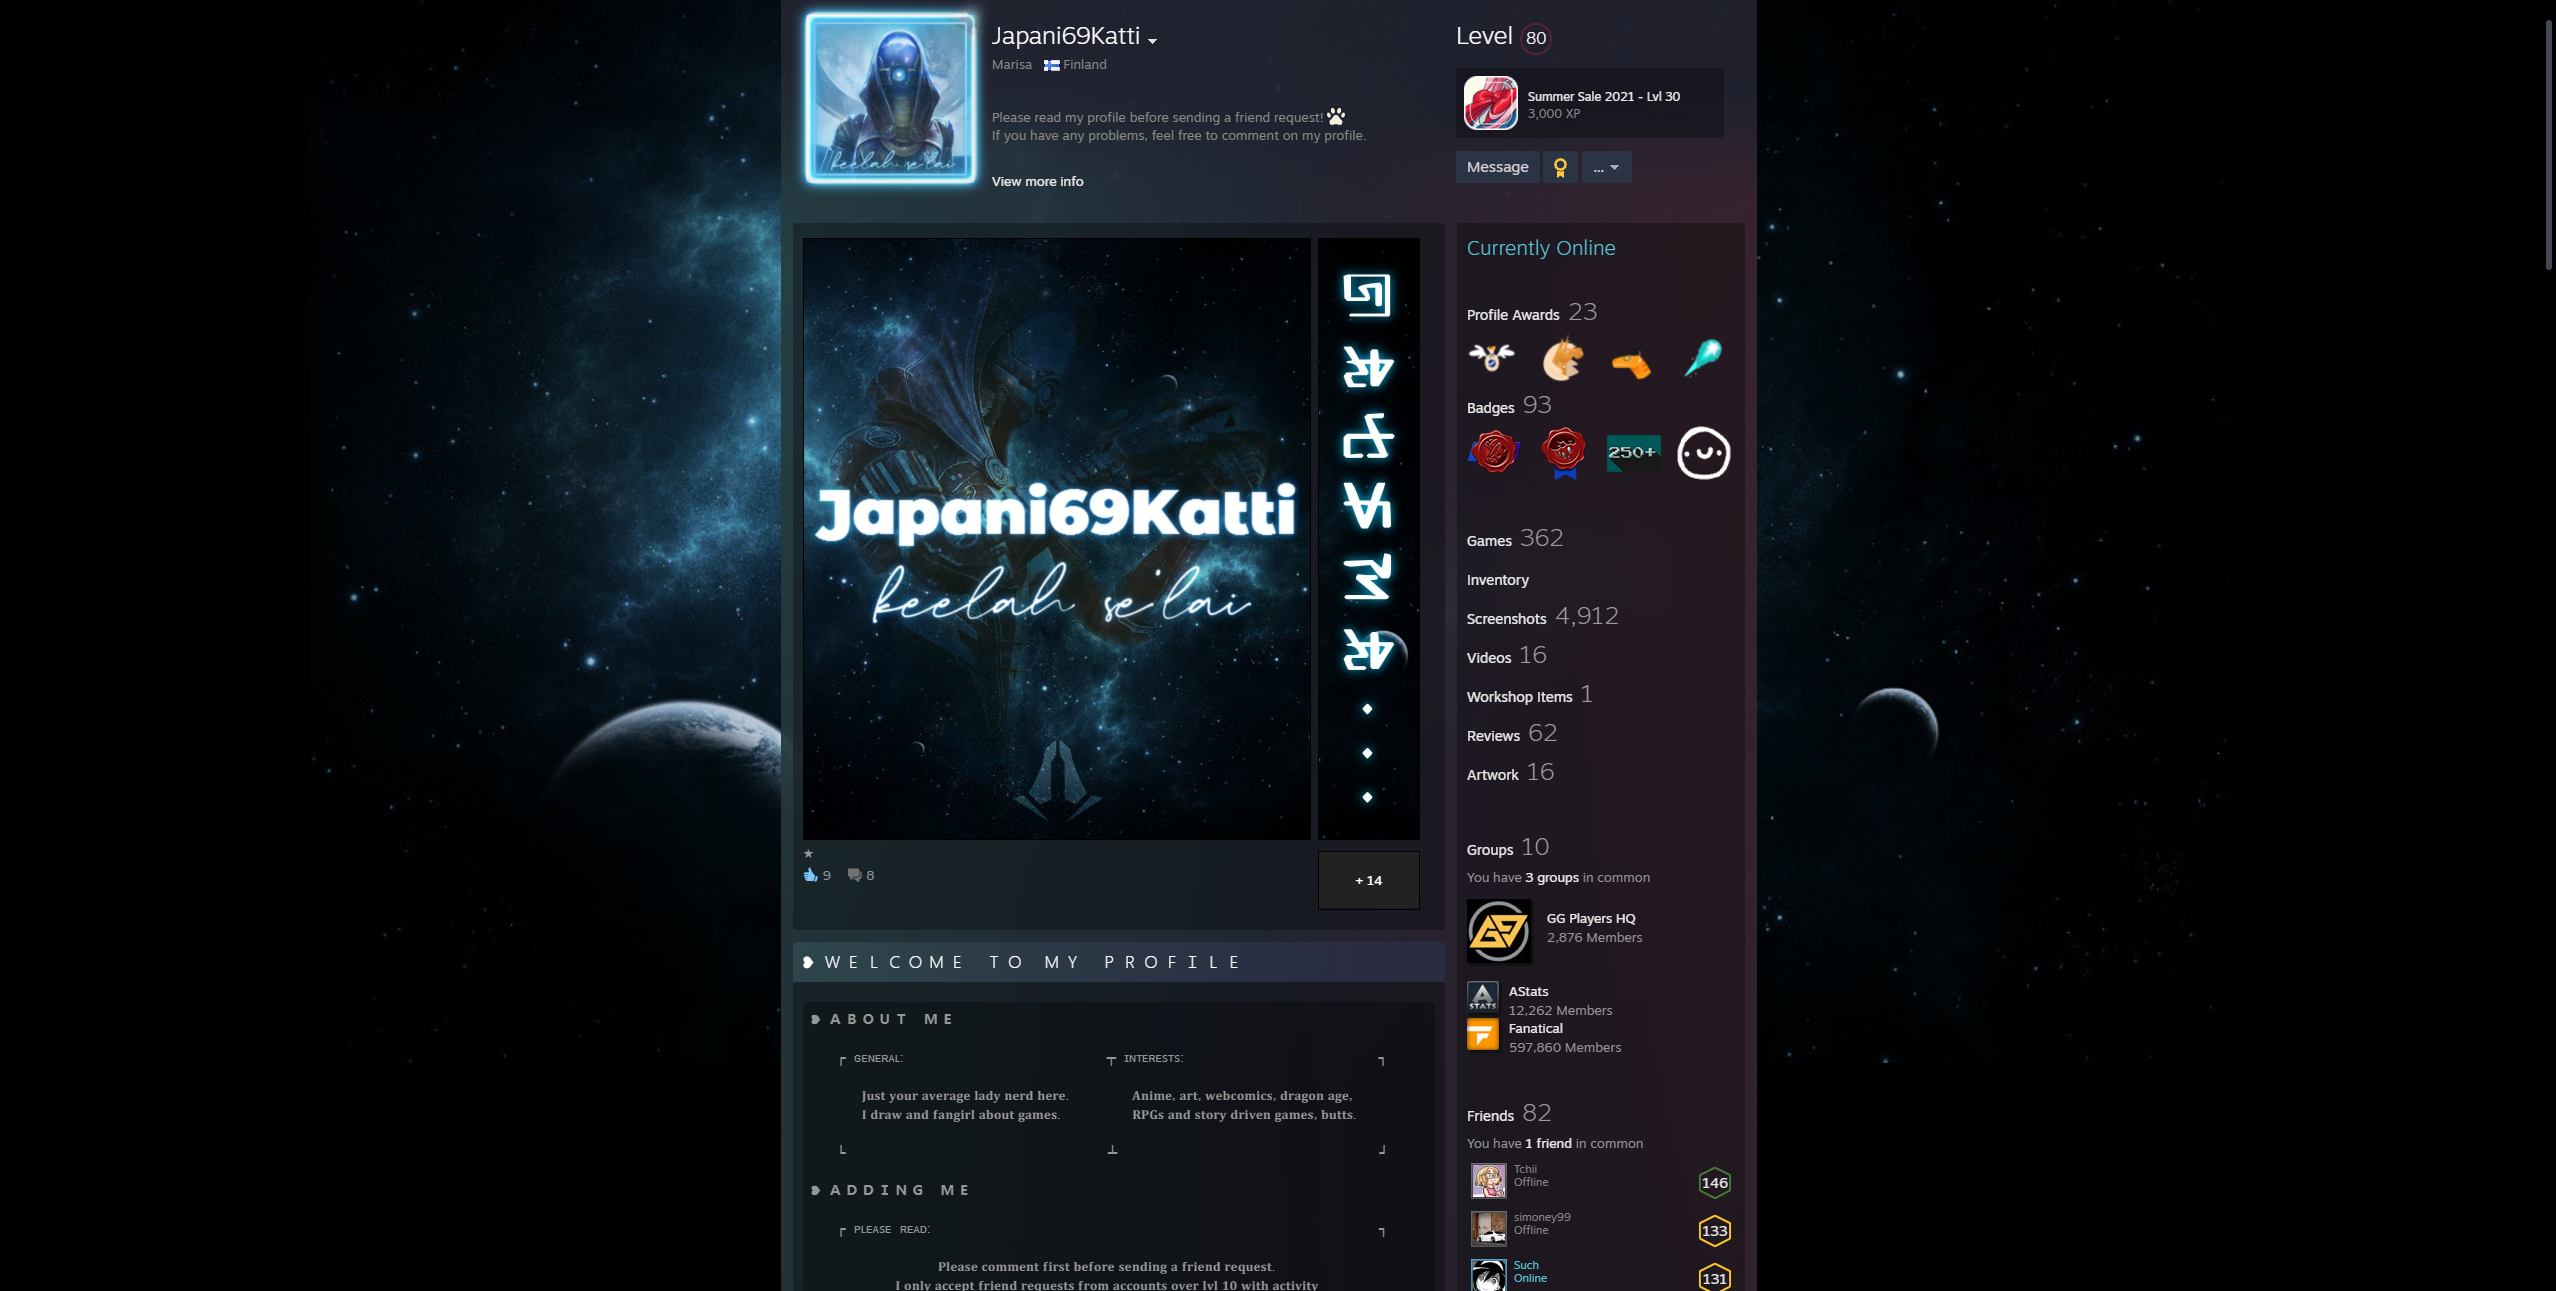The height and width of the screenshot is (1291, 2556).
Task: Click simoney99 friend avatar
Action: click(x=1488, y=1229)
